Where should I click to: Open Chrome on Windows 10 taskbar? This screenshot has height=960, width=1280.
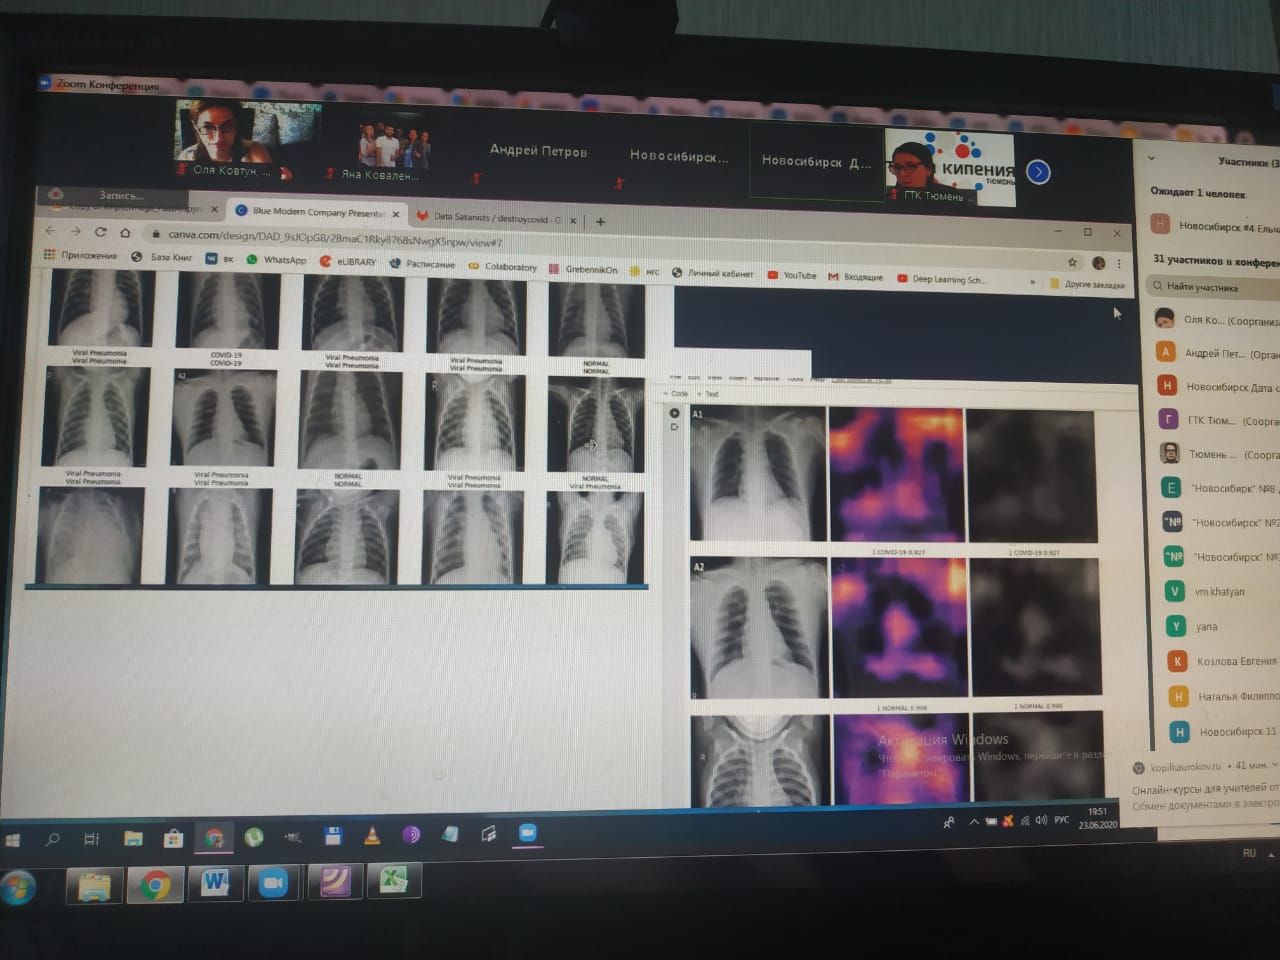(x=214, y=838)
